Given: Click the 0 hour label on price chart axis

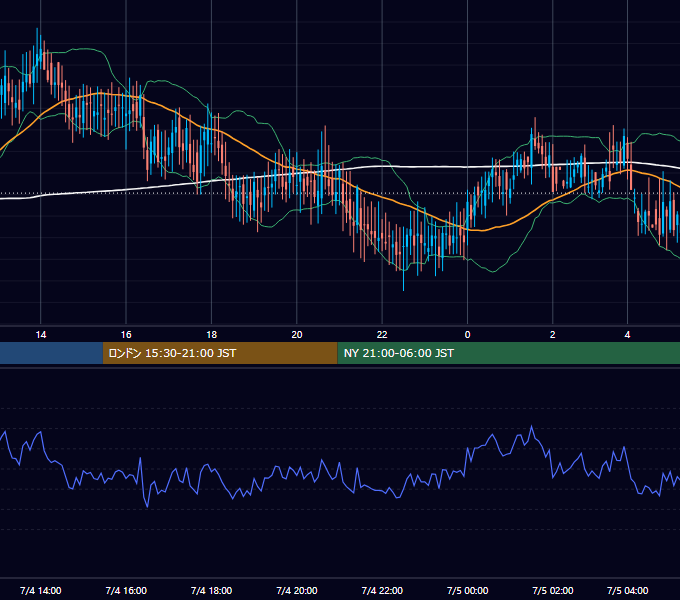Looking at the screenshot, I should click(468, 335).
